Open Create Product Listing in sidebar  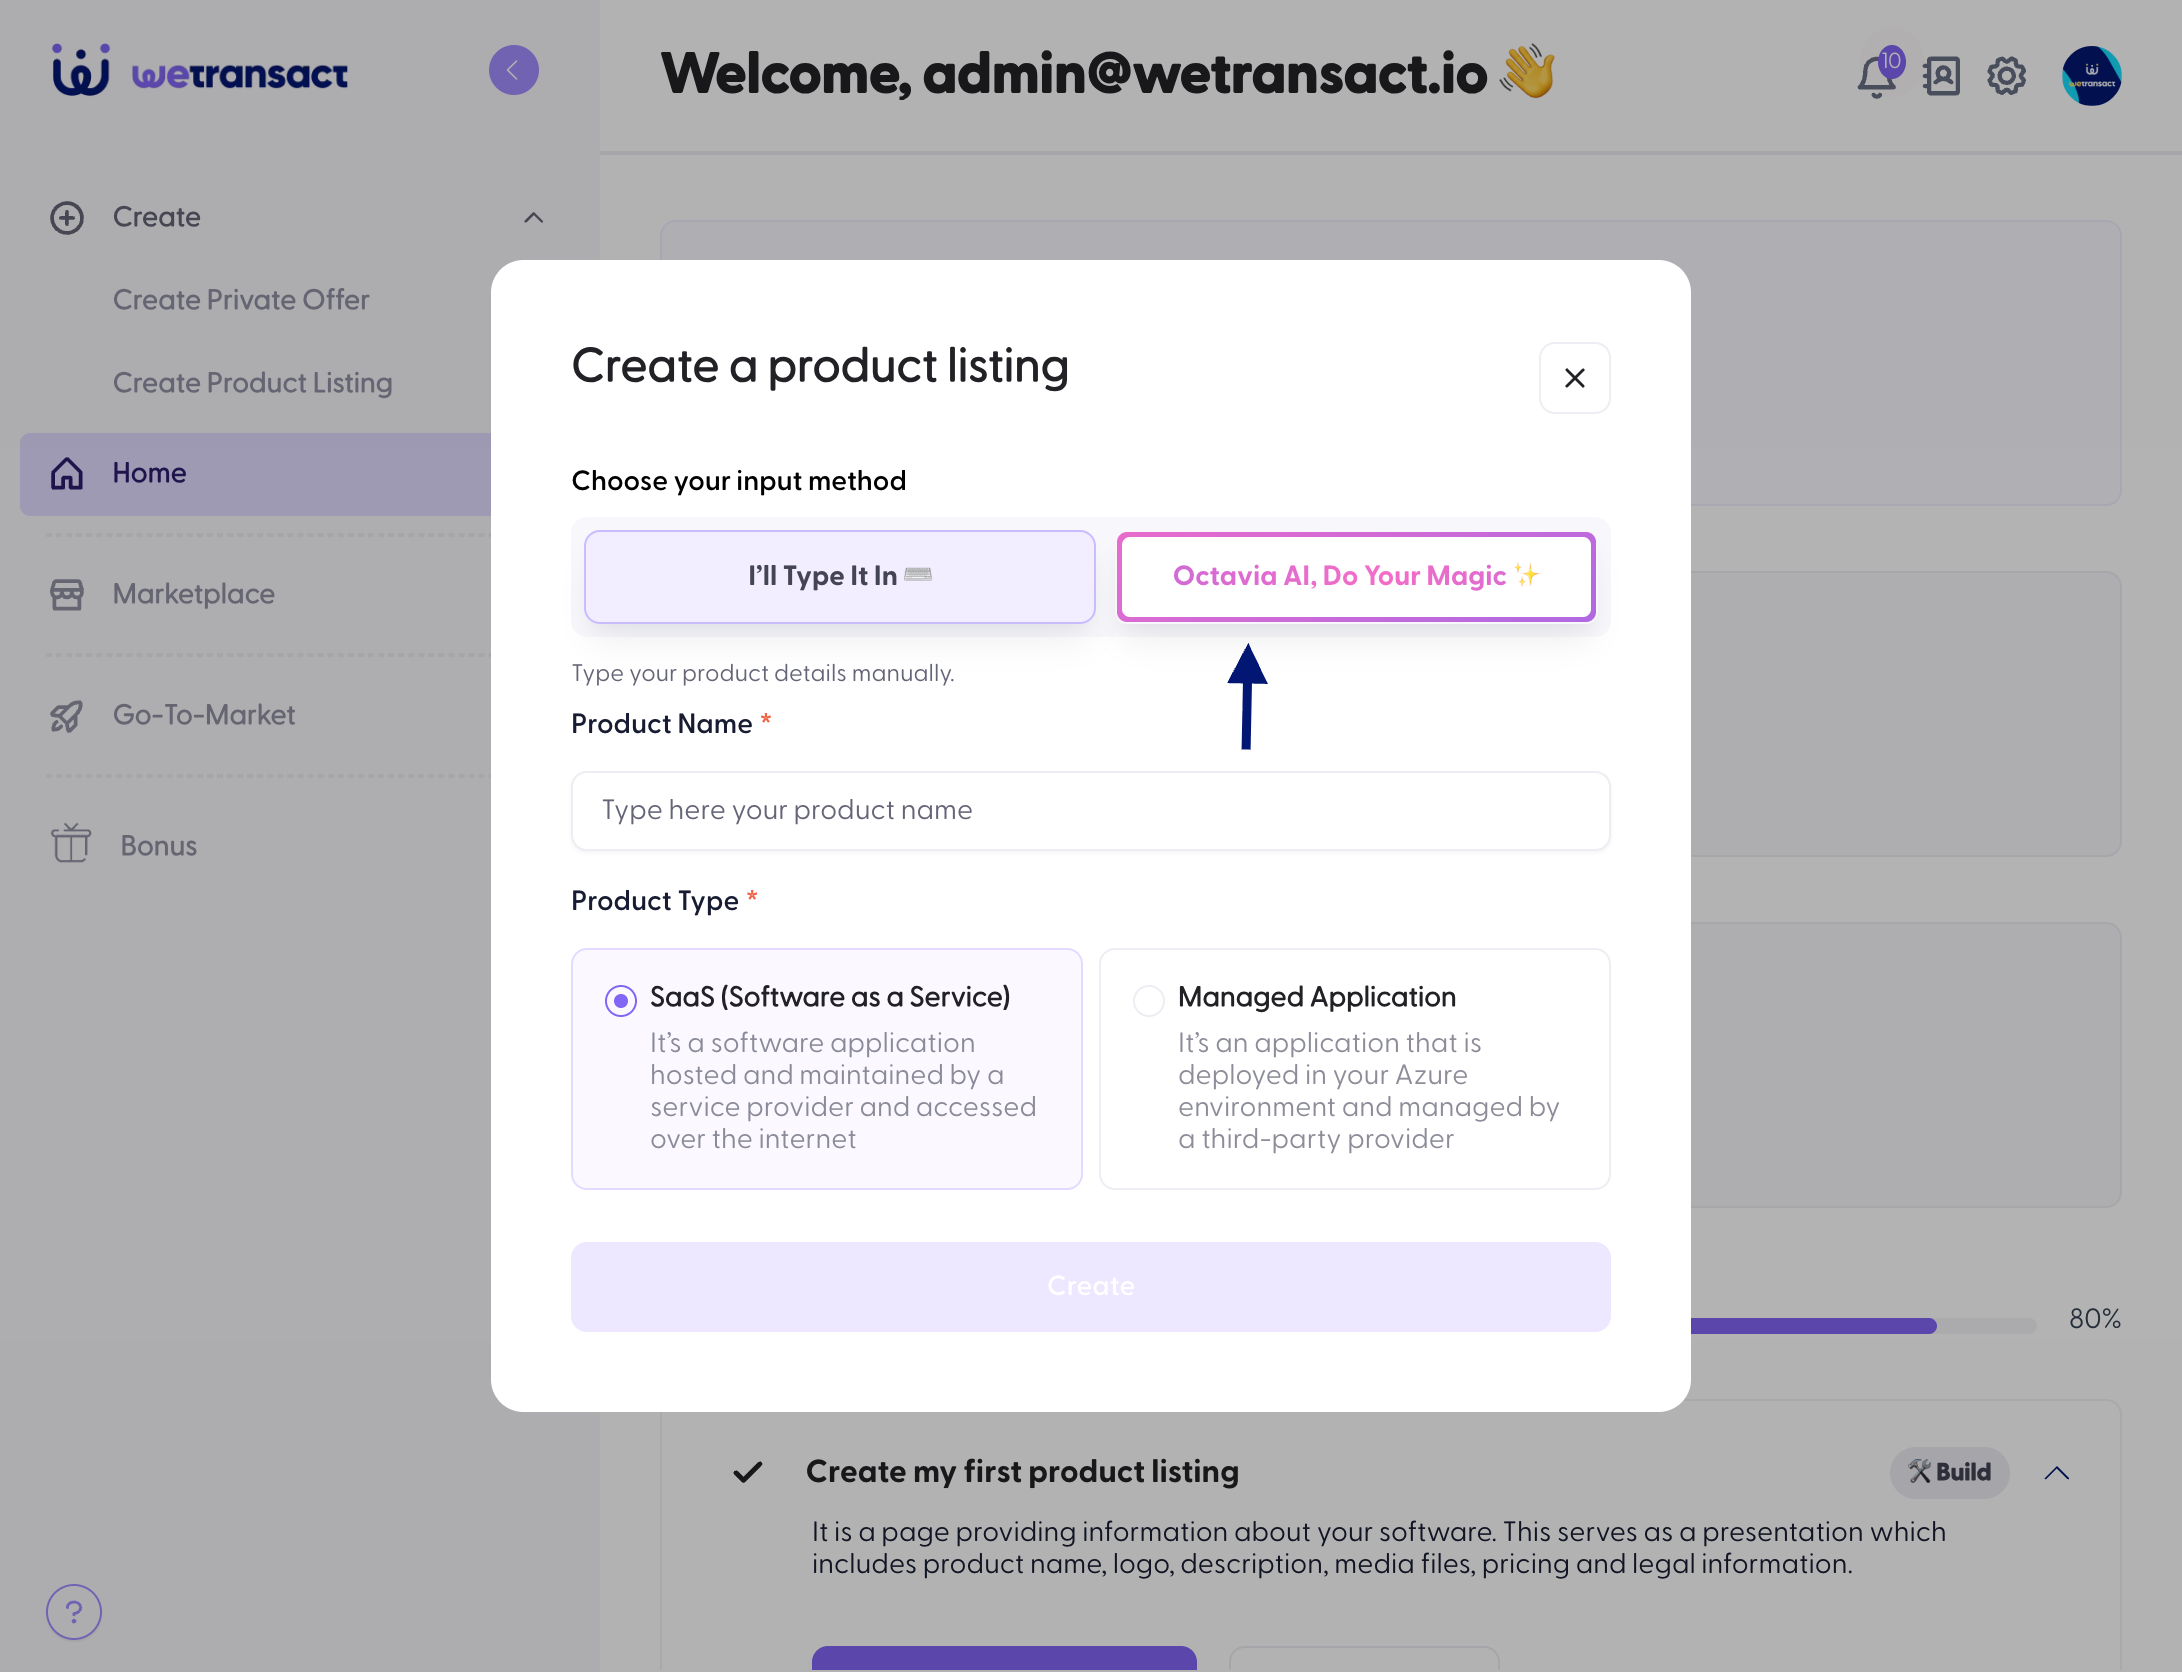(x=253, y=383)
